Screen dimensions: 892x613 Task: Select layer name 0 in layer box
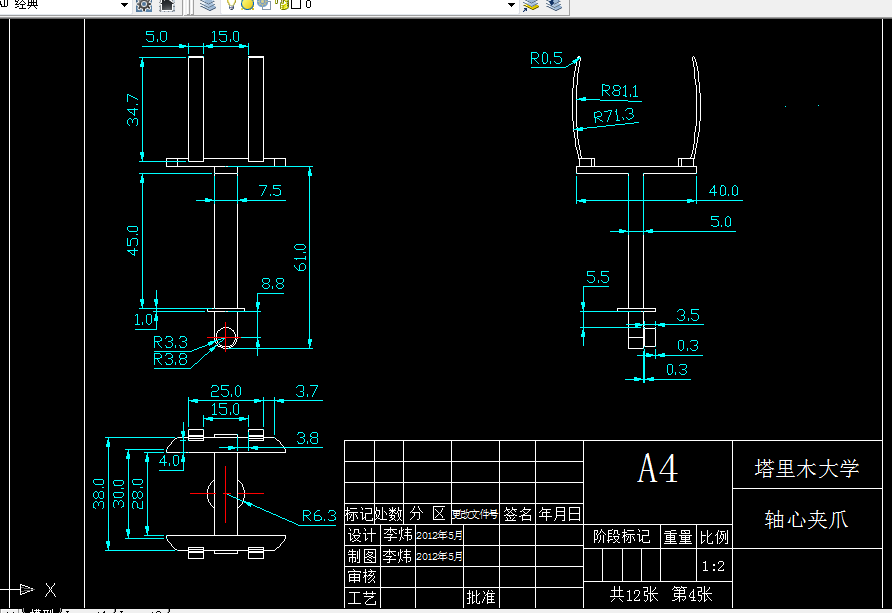click(308, 5)
